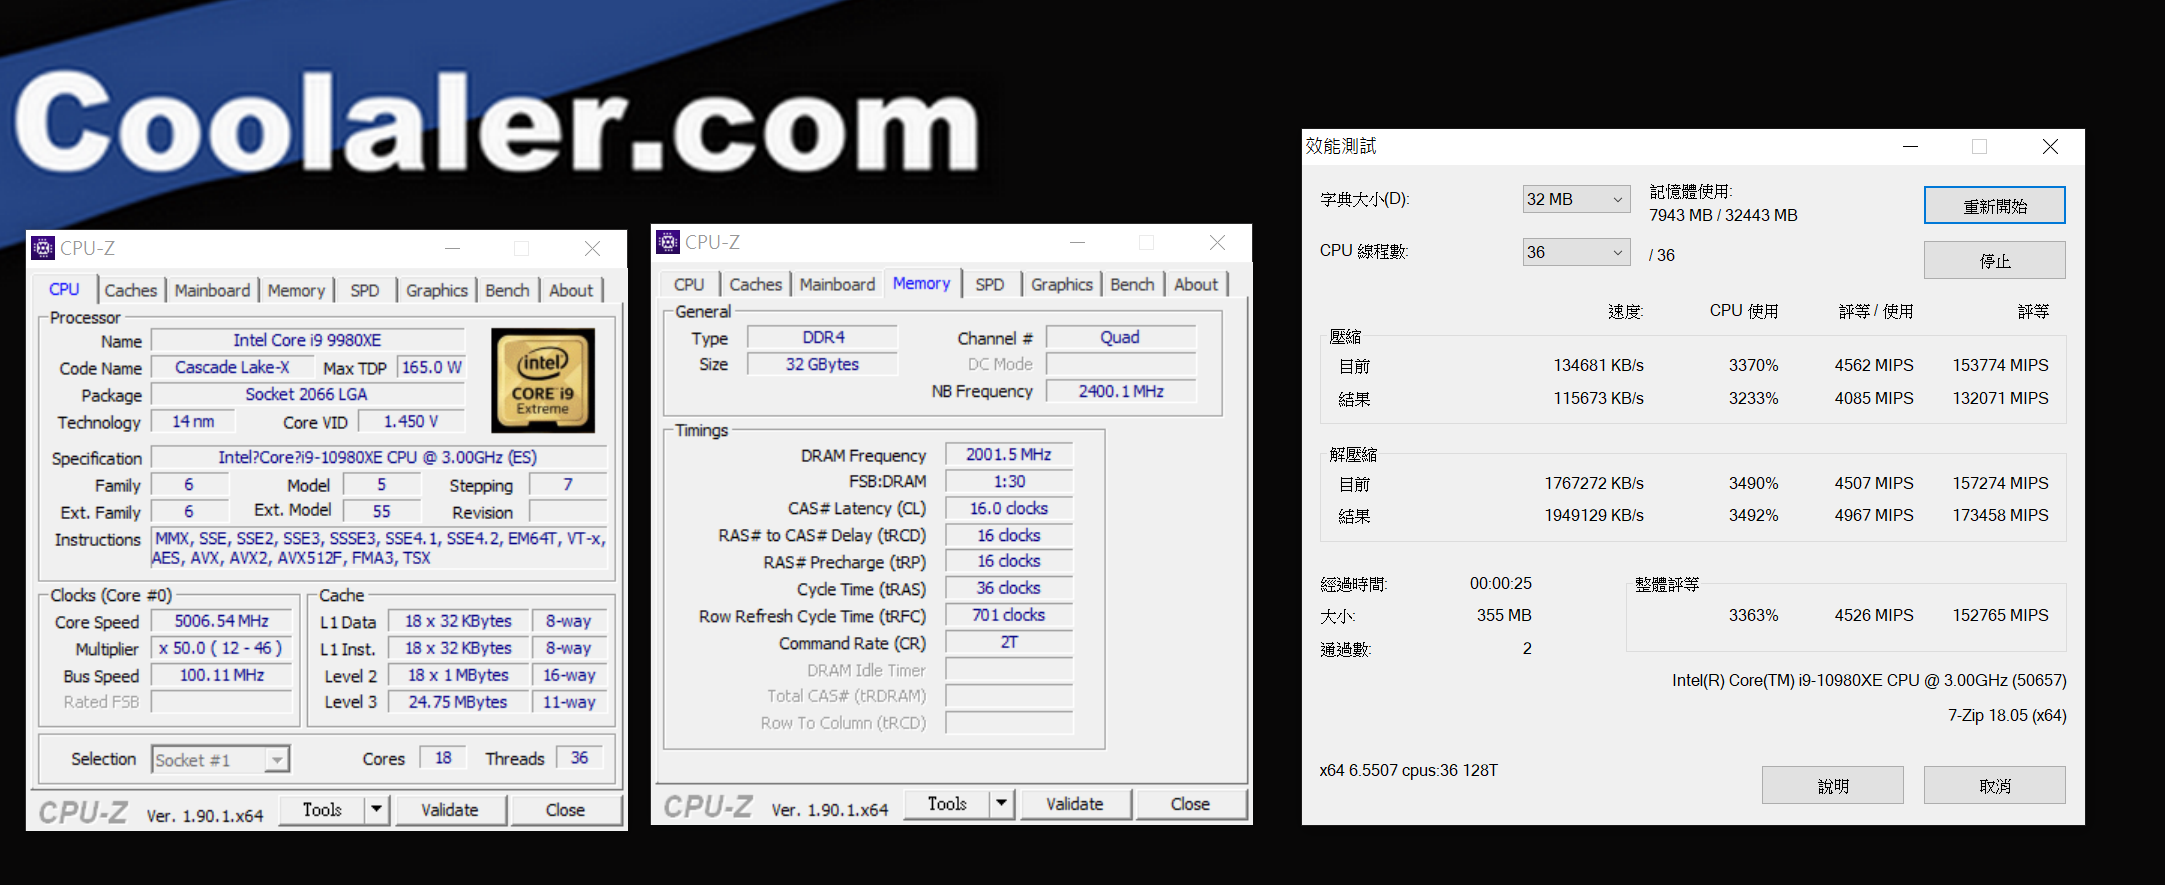Click the NB Frequency value 2400.1 MHz
This screenshot has width=2165, height=885.
[x=1121, y=391]
